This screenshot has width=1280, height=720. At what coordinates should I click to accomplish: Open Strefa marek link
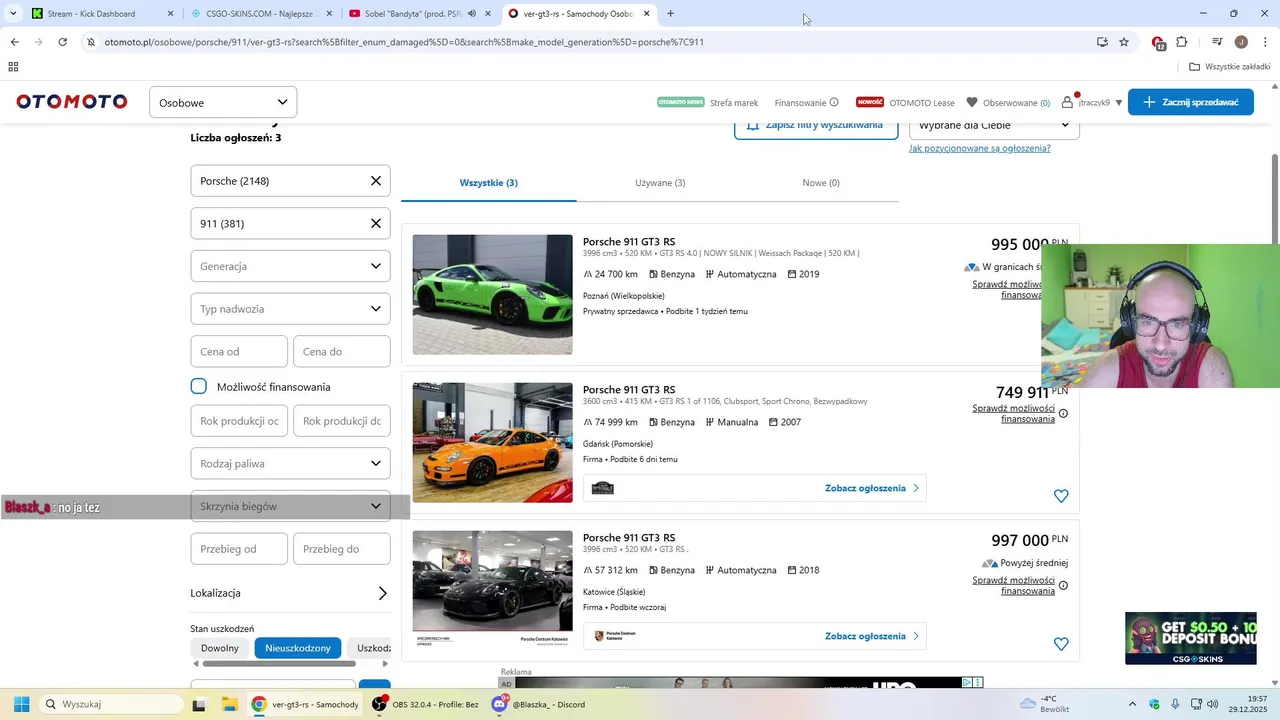pyautogui.click(x=734, y=103)
